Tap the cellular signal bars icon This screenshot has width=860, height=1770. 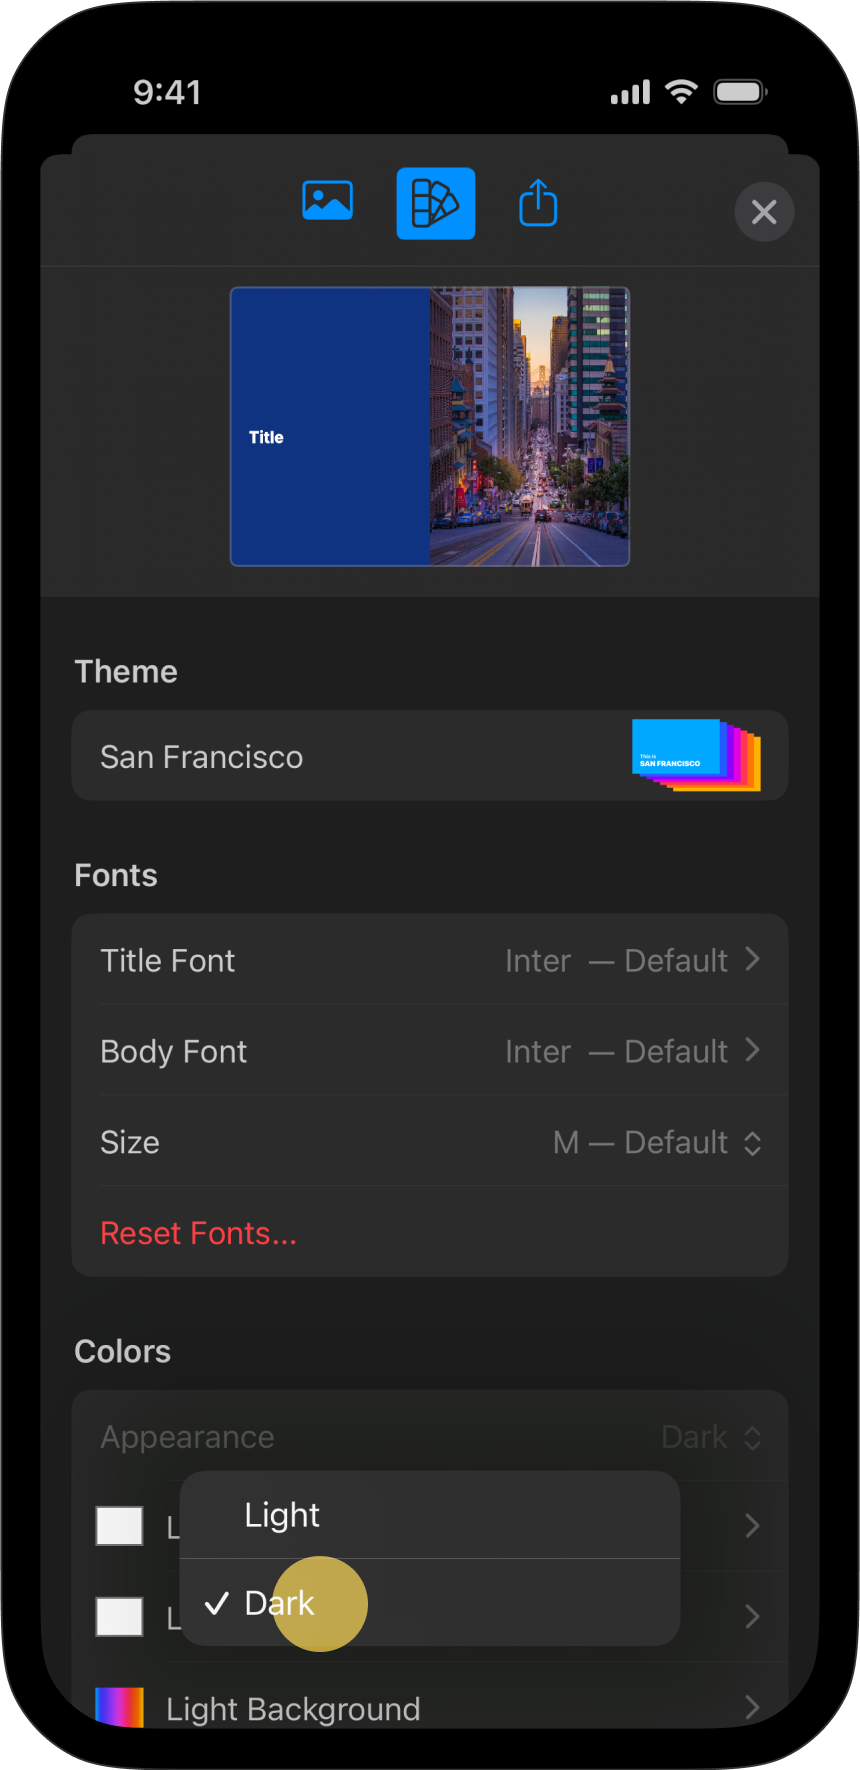(x=630, y=93)
